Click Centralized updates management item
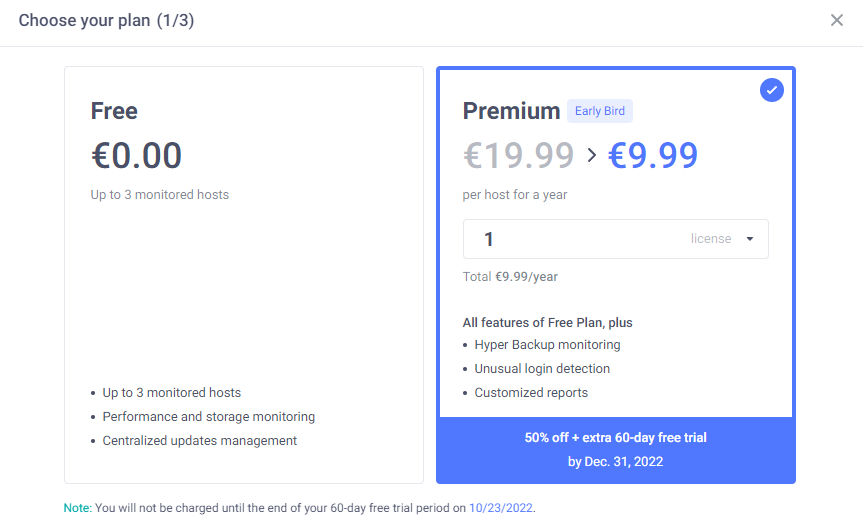 199,441
